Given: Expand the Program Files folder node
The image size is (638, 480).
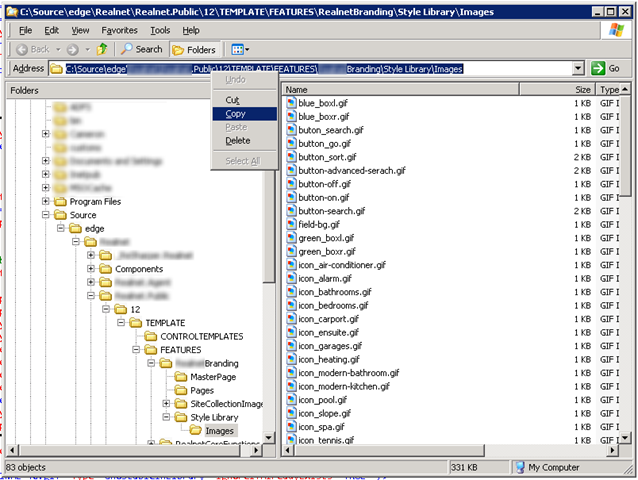Looking at the screenshot, I should click(46, 201).
